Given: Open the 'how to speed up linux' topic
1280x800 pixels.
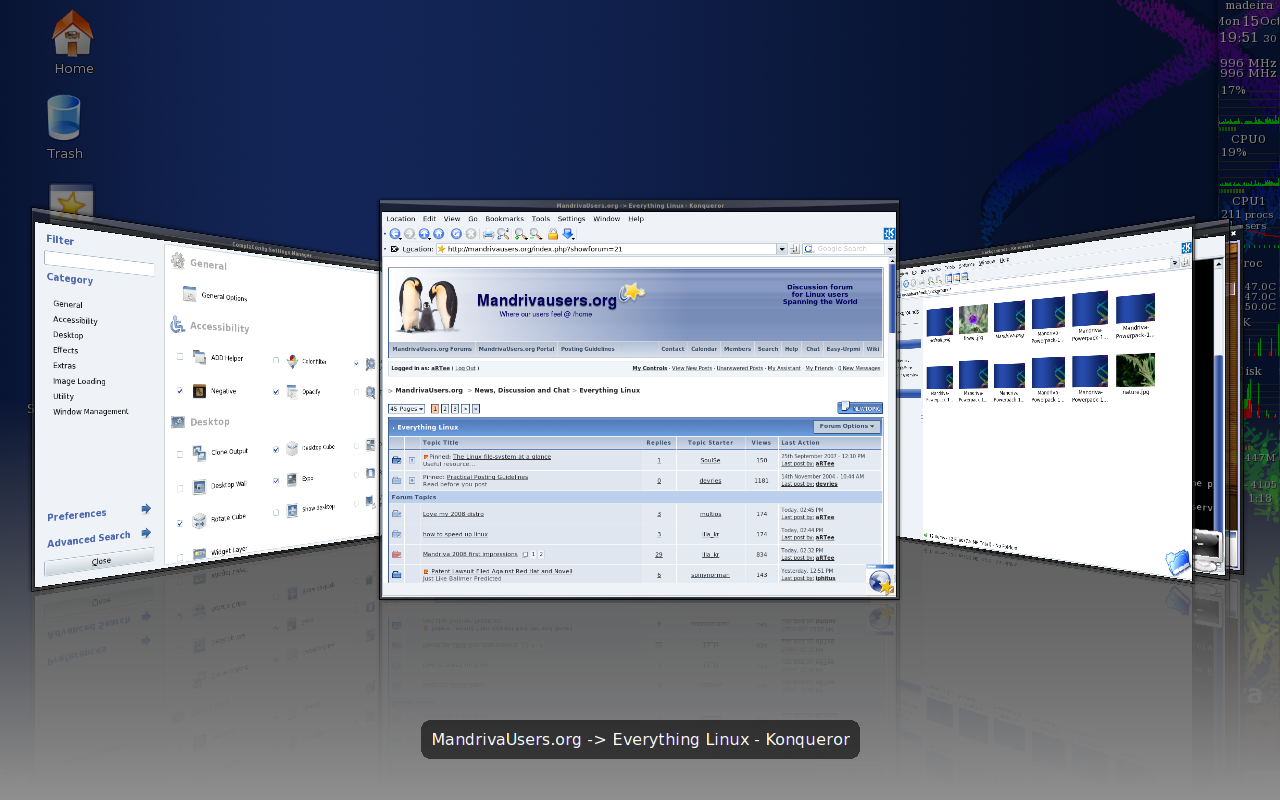Looking at the screenshot, I should click(x=455, y=534).
